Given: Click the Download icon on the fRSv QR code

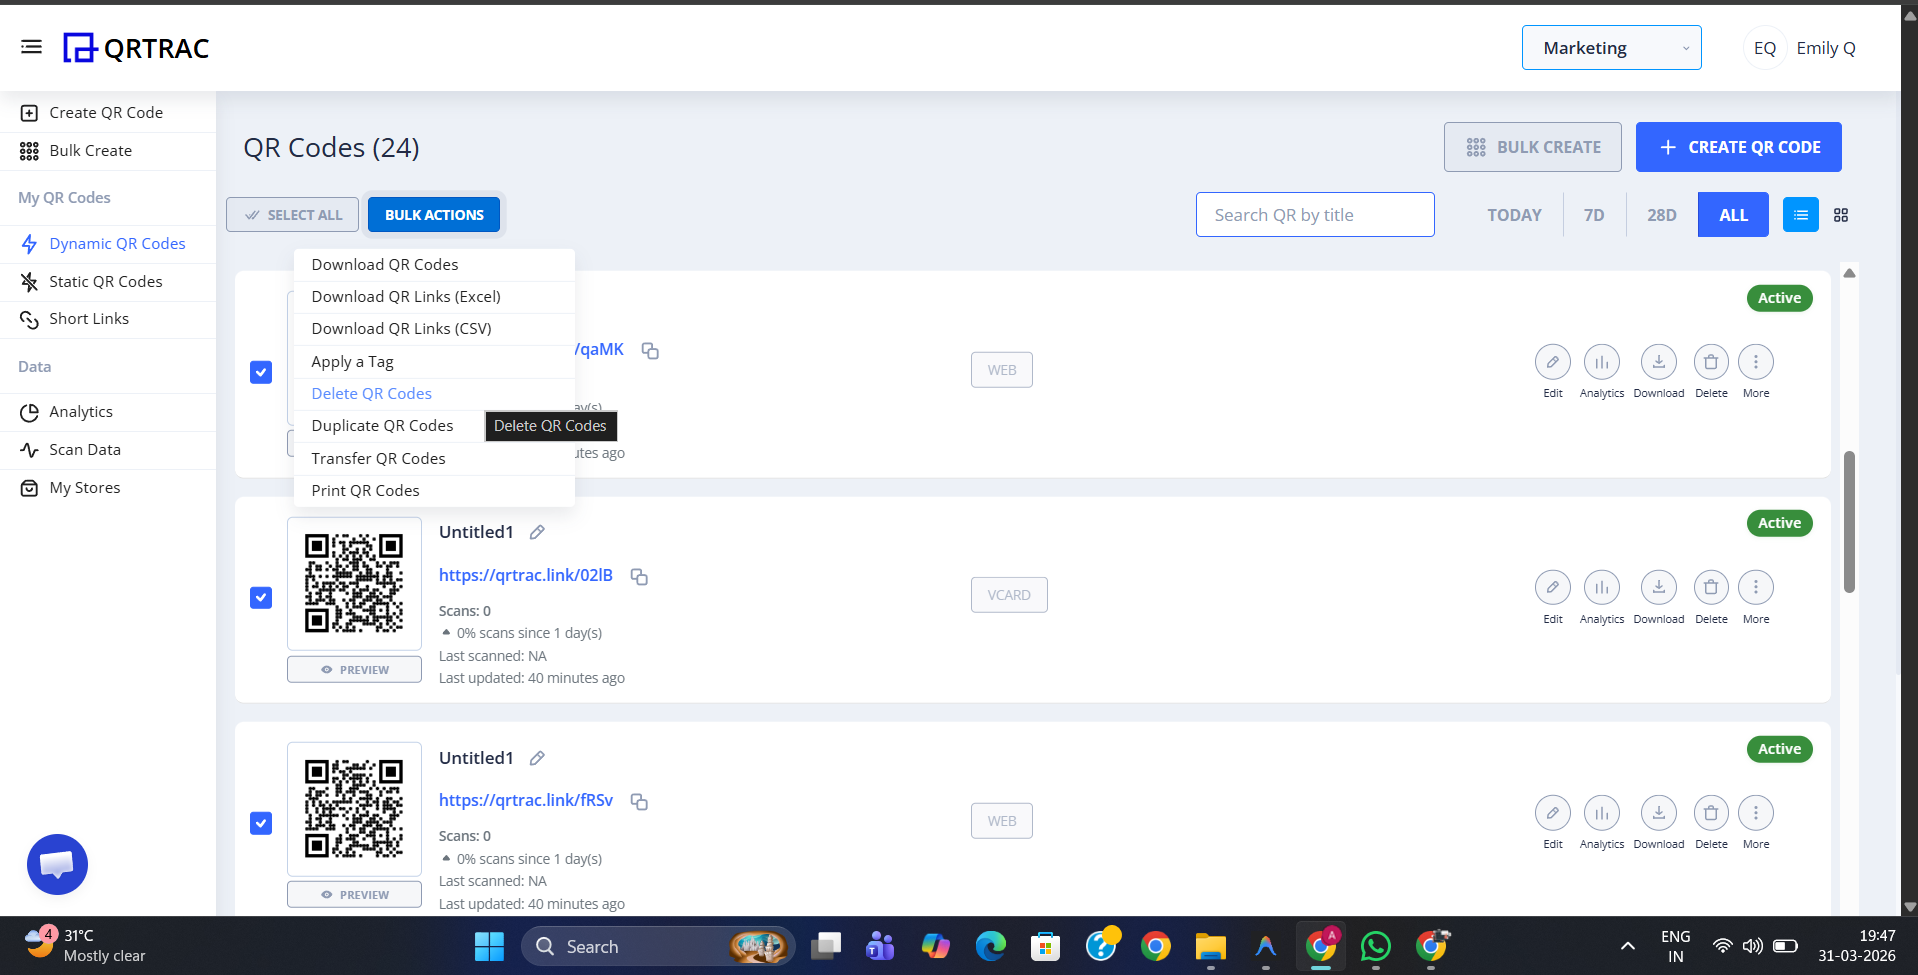Looking at the screenshot, I should 1658,813.
